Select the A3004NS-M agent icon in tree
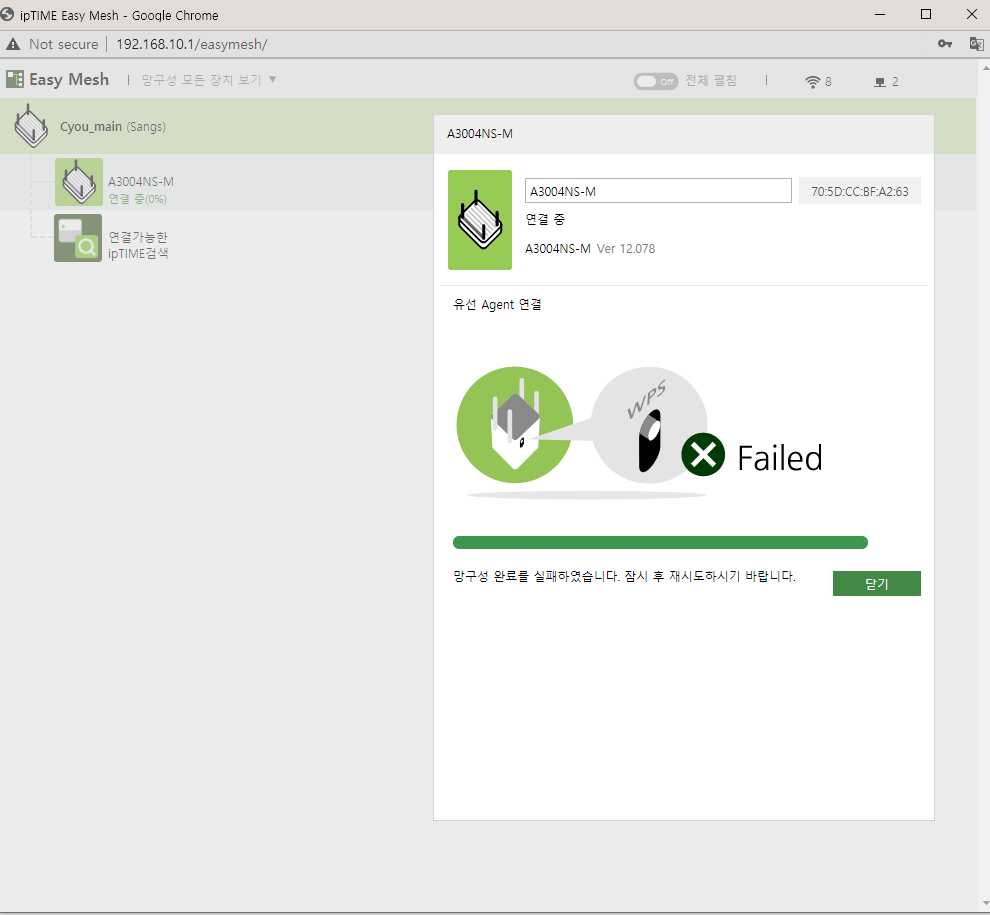 [78, 182]
